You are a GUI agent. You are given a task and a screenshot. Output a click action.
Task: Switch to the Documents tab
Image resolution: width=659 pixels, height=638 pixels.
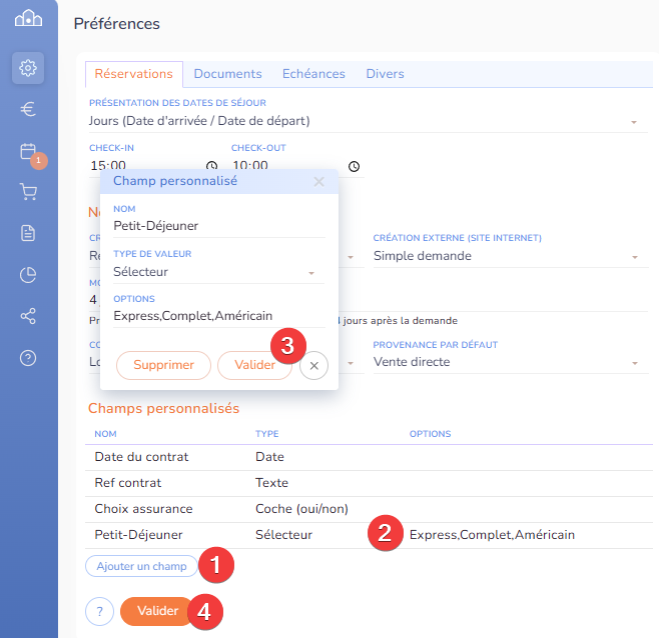227,74
